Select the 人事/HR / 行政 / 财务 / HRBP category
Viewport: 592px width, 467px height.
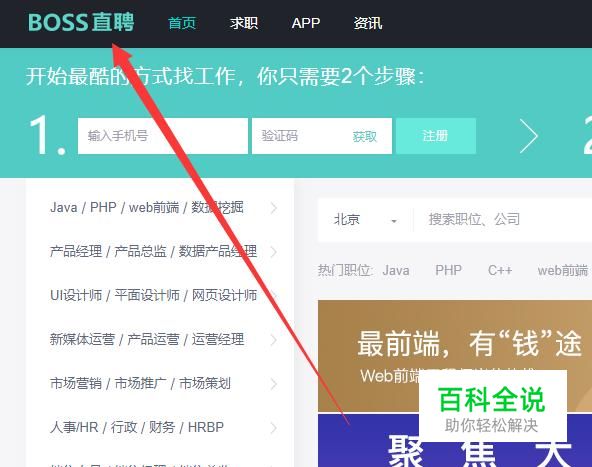pos(137,427)
